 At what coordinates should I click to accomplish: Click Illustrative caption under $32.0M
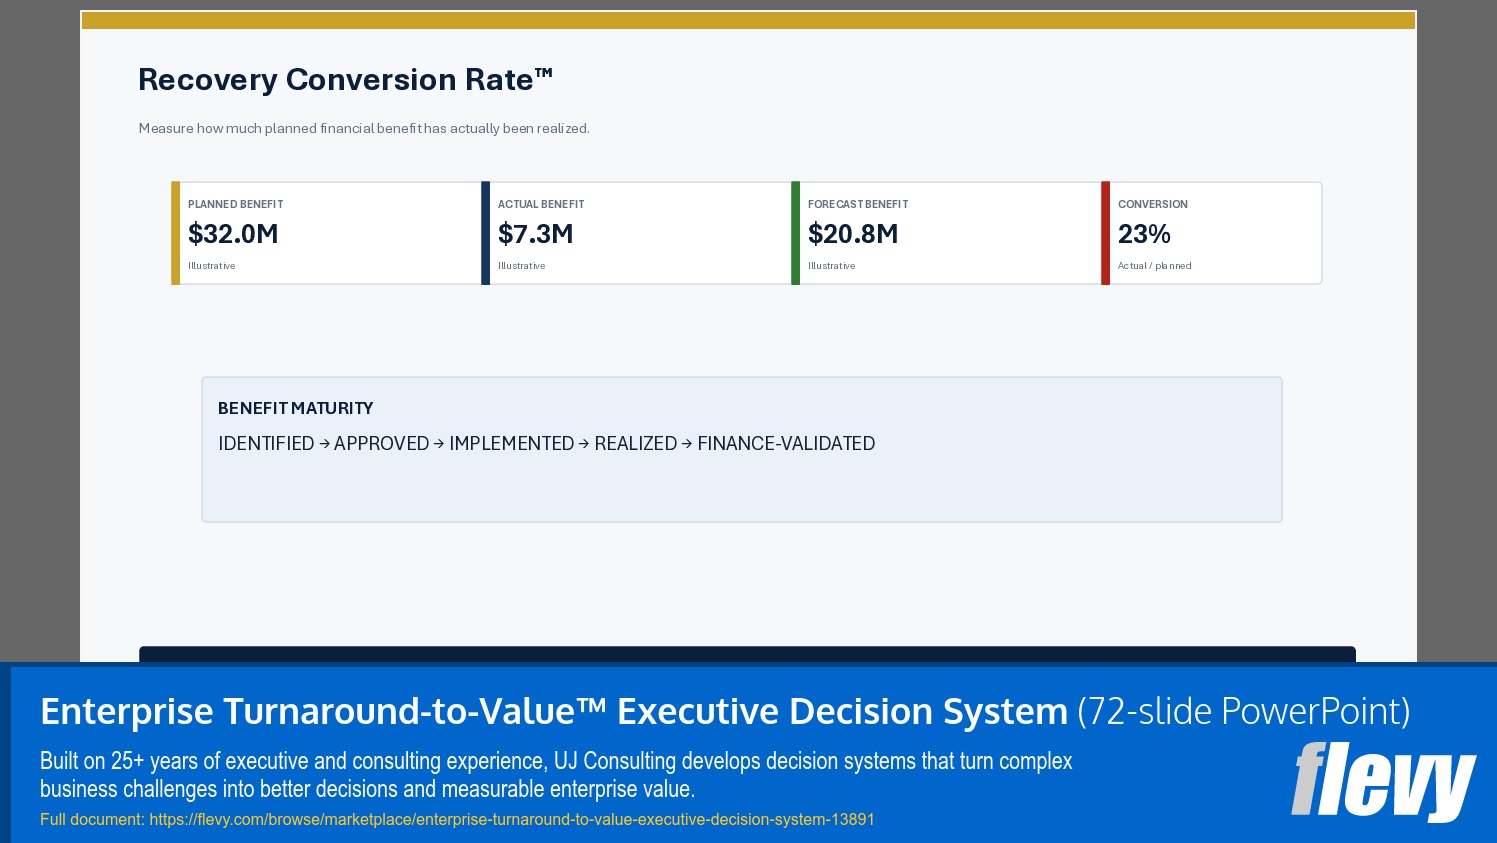point(212,266)
